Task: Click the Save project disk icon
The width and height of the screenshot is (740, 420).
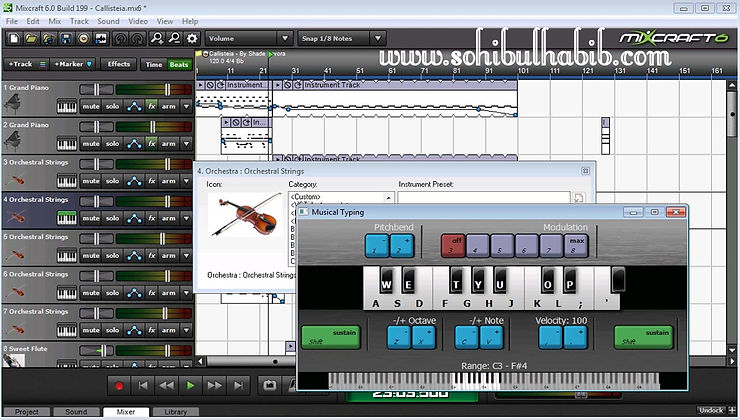Action: tap(66, 38)
